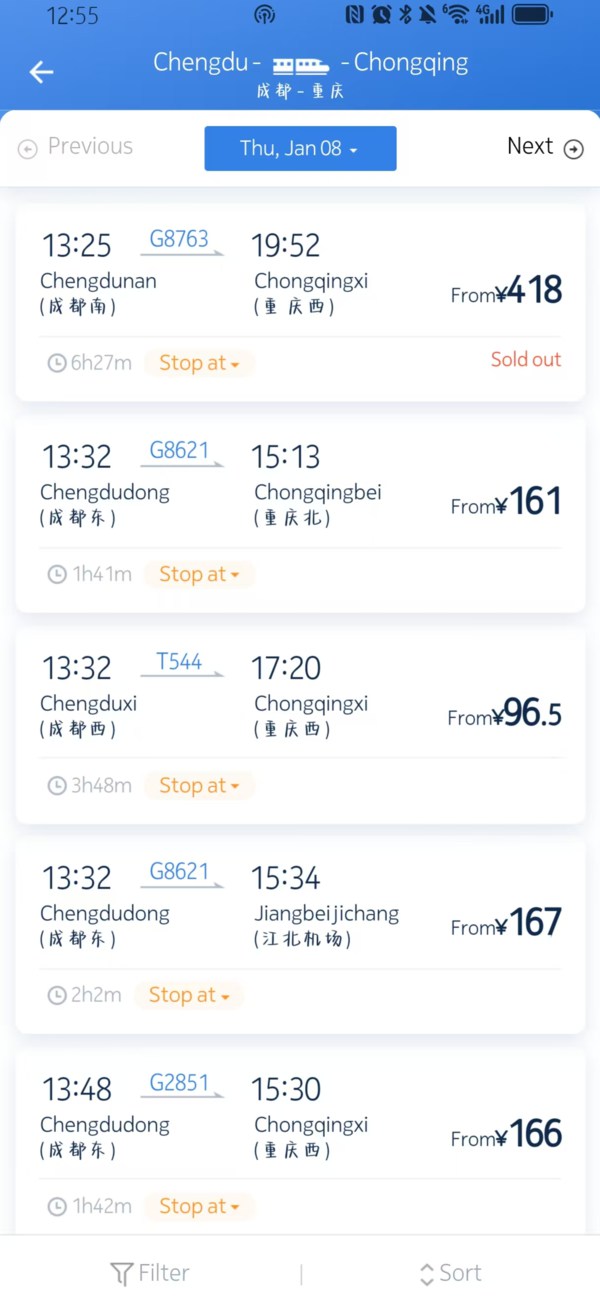Tap the clock icon beside 3h48m
The height and width of the screenshot is (1300, 600).
point(57,786)
